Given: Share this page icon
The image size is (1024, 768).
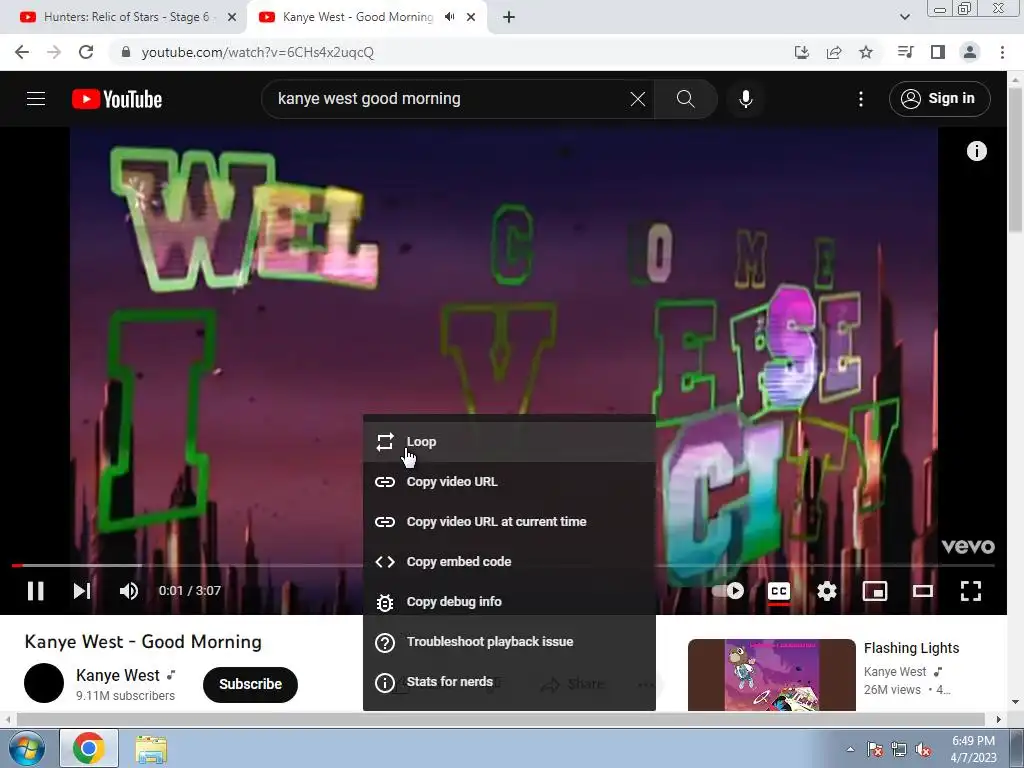Looking at the screenshot, I should point(834,52).
